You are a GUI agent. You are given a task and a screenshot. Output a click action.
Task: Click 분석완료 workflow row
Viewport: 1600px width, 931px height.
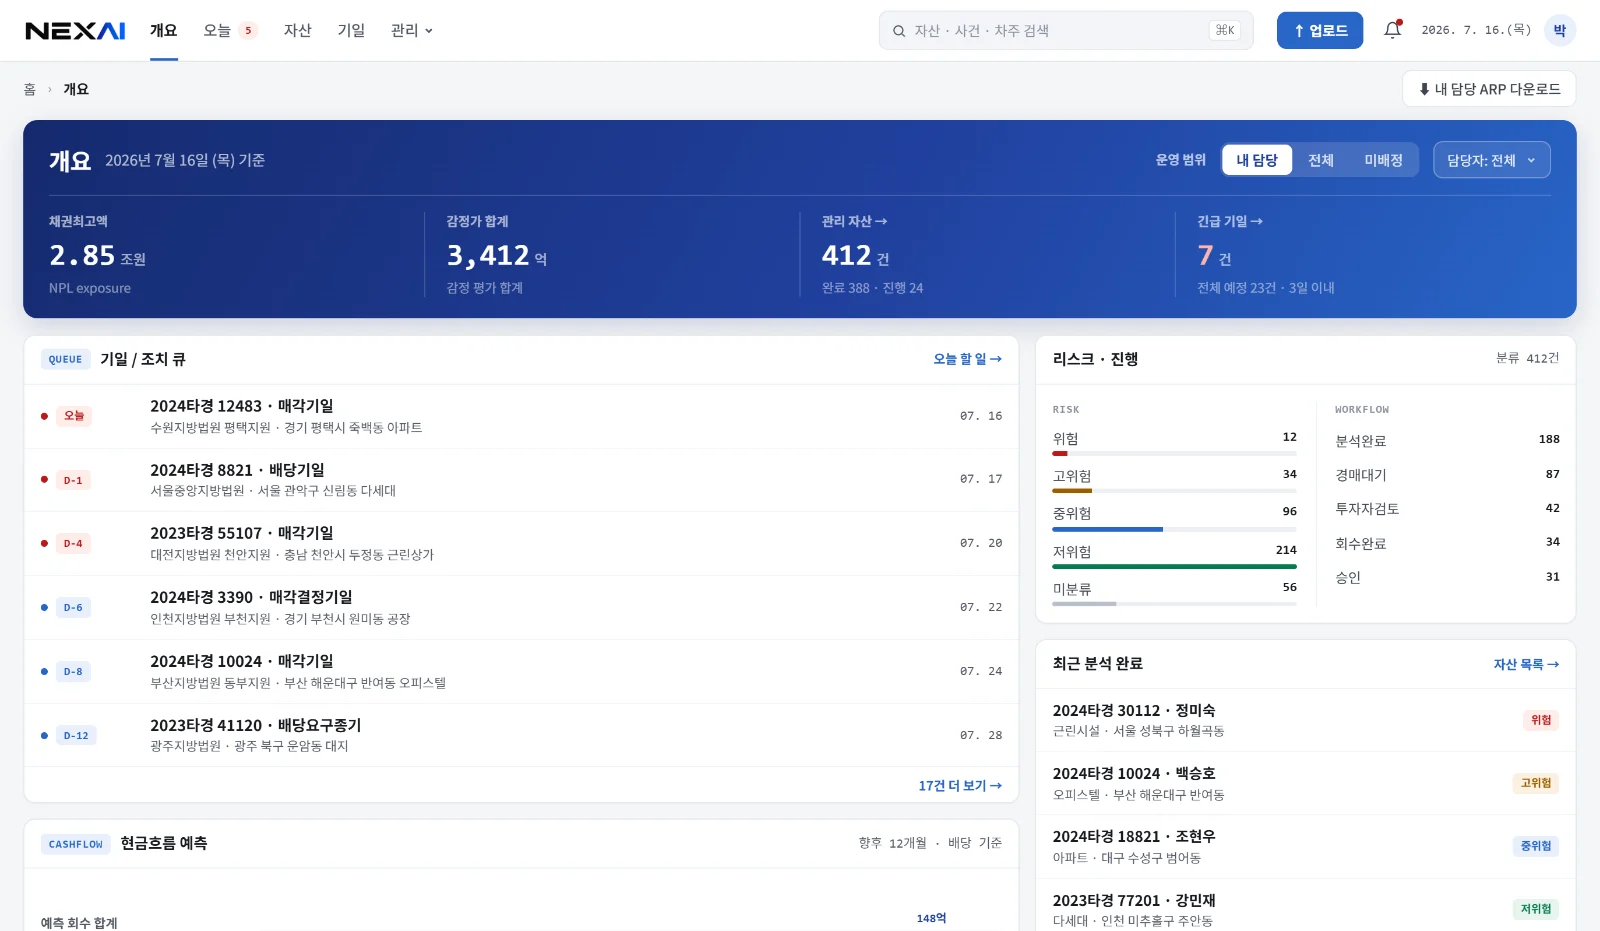(1447, 440)
